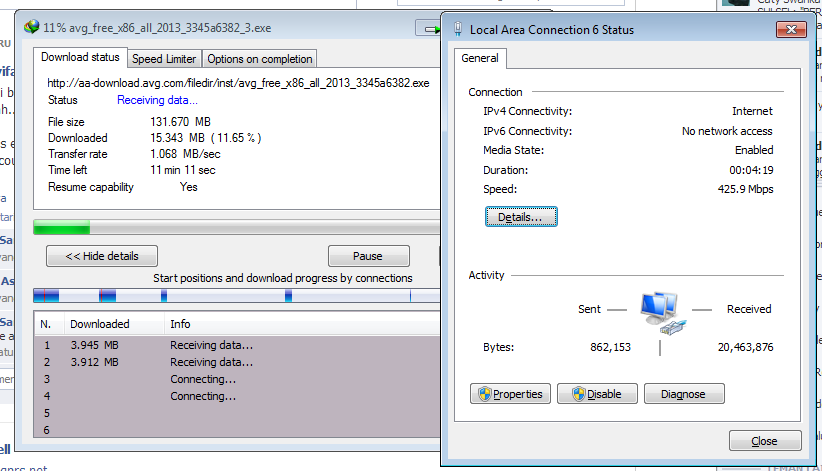Open connection Details dialog
Image resolution: width=822 pixels, height=471 pixels.
[x=521, y=217]
